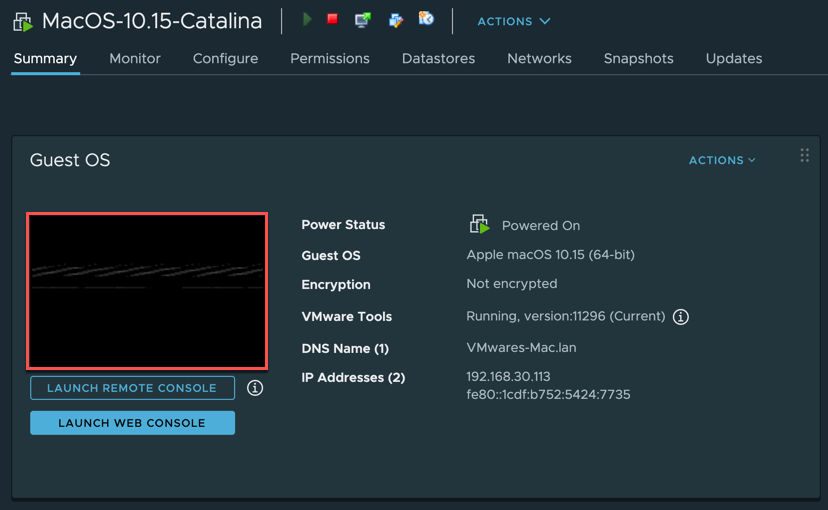Click the VMware Tools version info icon
Viewport: 828px width, 510px height.
681,317
